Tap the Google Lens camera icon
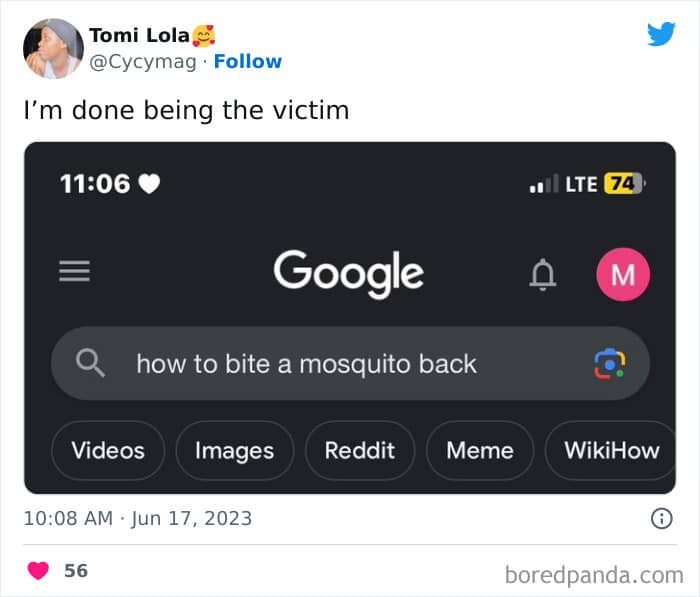 click(x=609, y=363)
